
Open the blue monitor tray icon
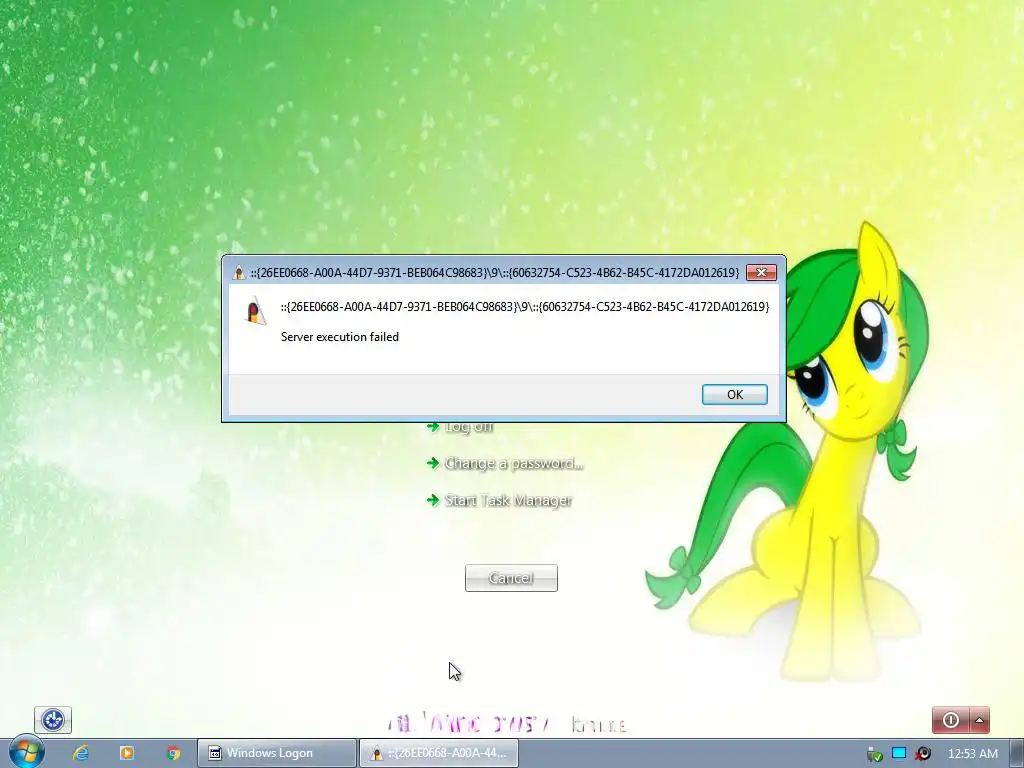point(899,753)
